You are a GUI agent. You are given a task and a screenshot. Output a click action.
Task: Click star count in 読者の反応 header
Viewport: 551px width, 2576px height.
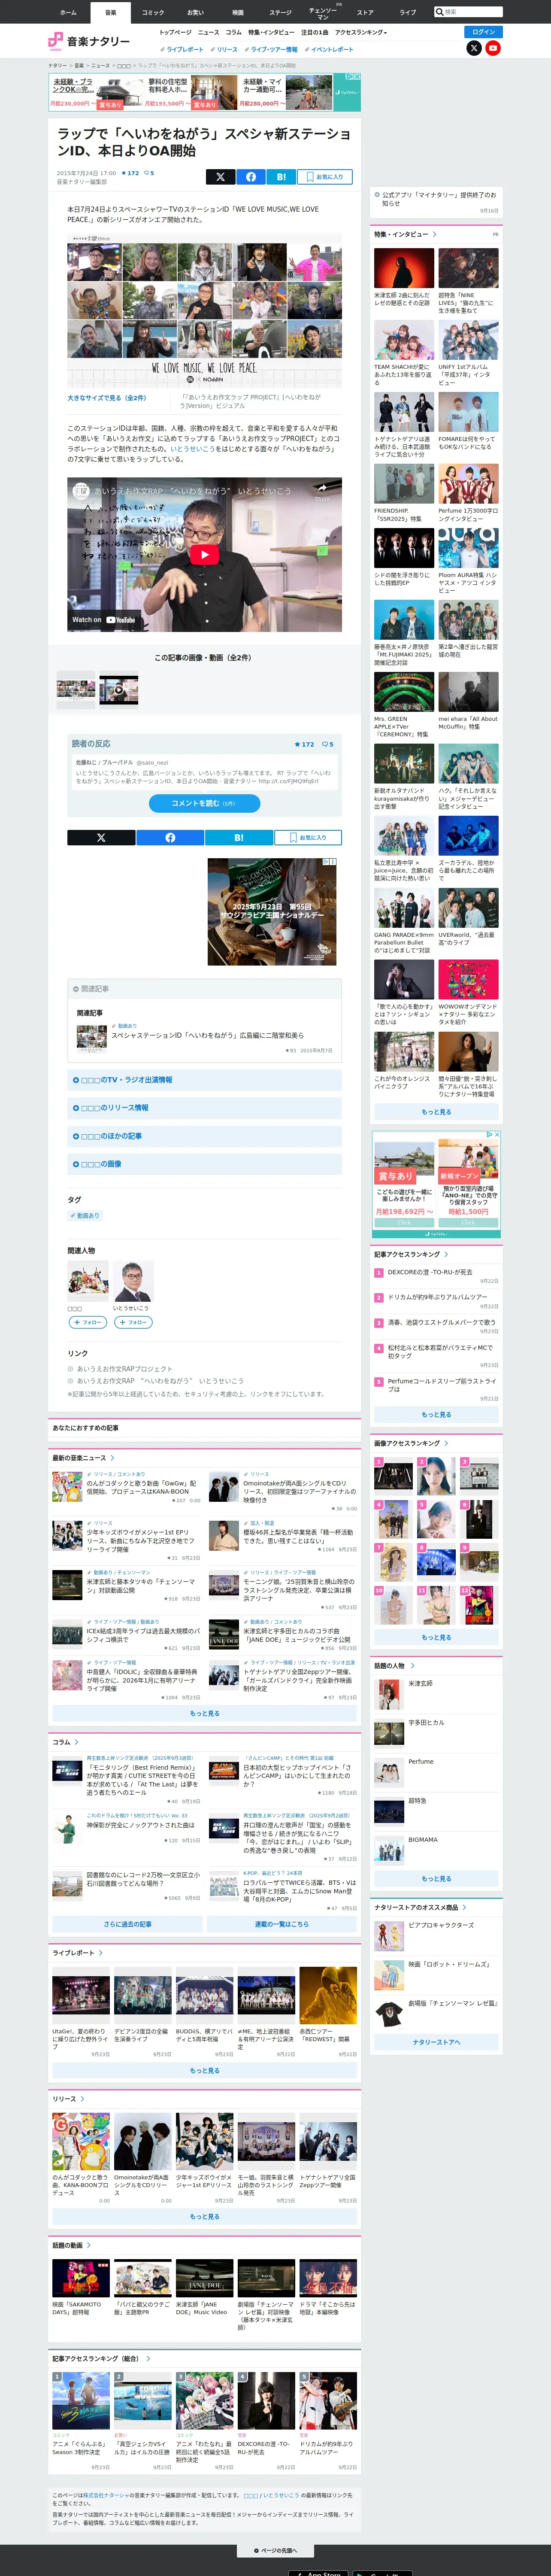[304, 744]
